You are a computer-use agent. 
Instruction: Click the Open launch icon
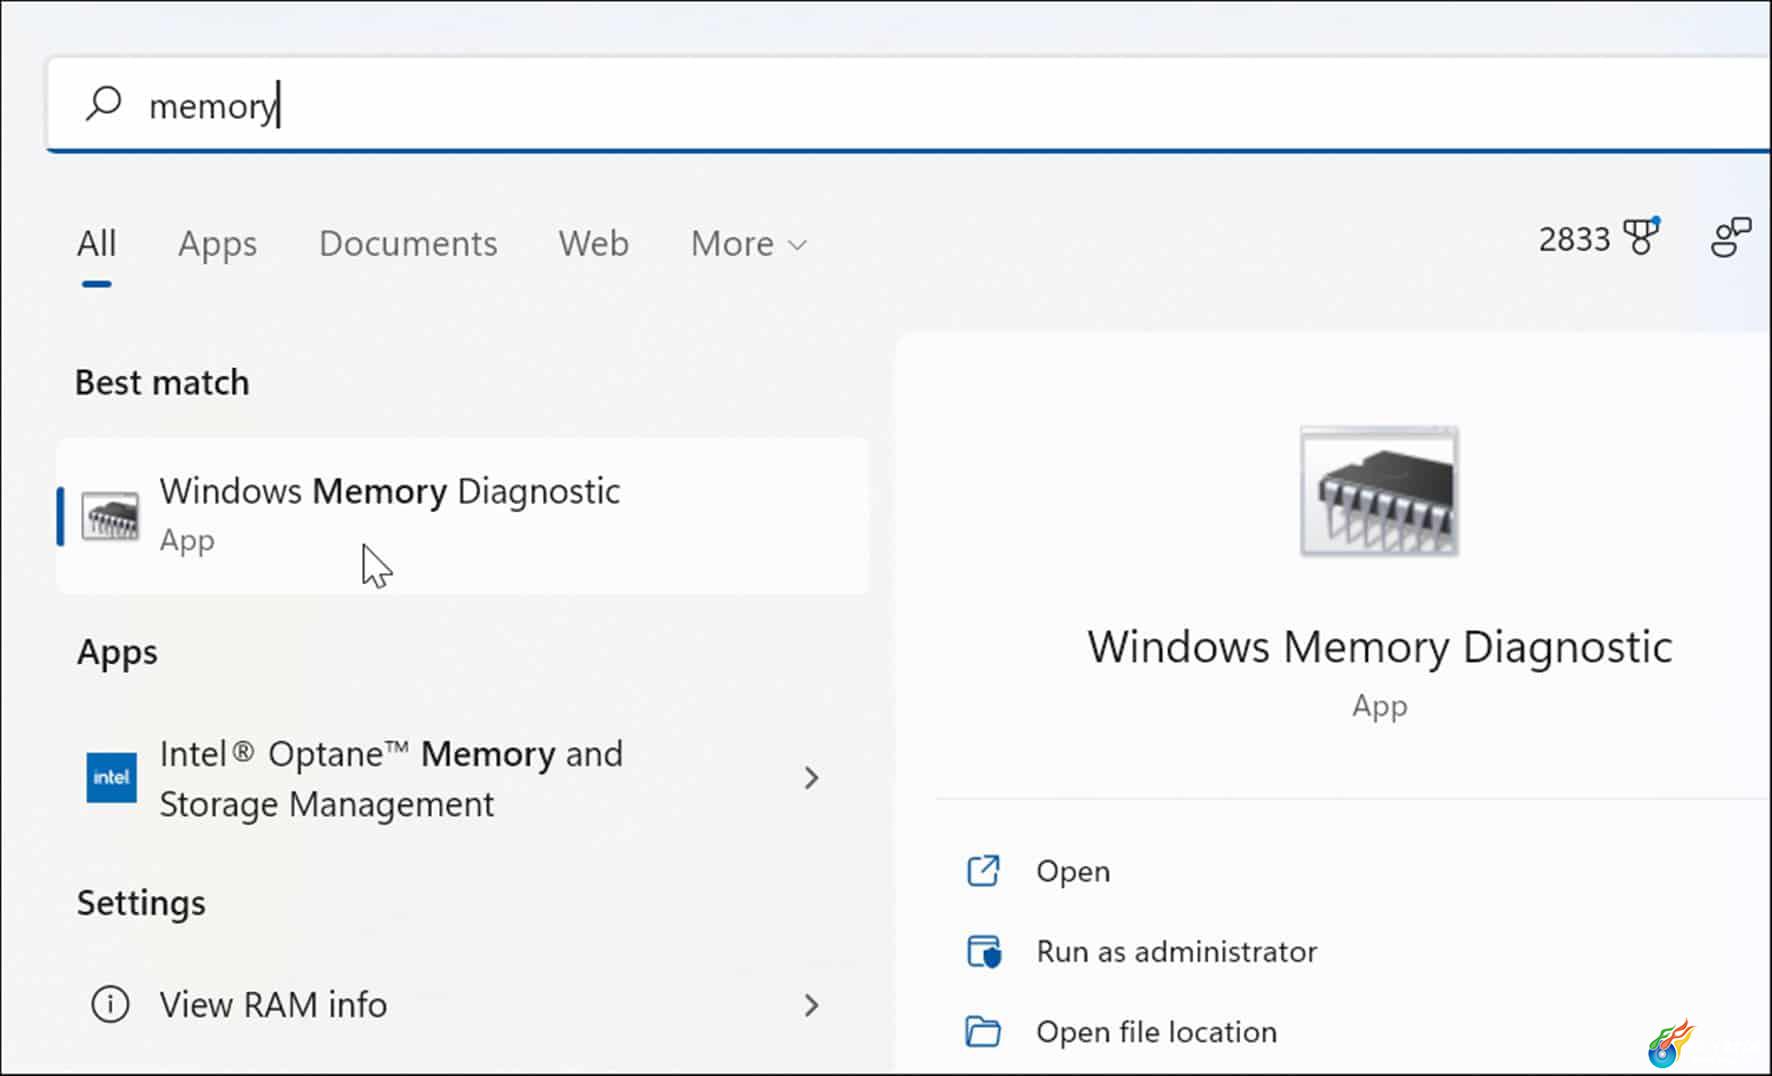pos(983,870)
